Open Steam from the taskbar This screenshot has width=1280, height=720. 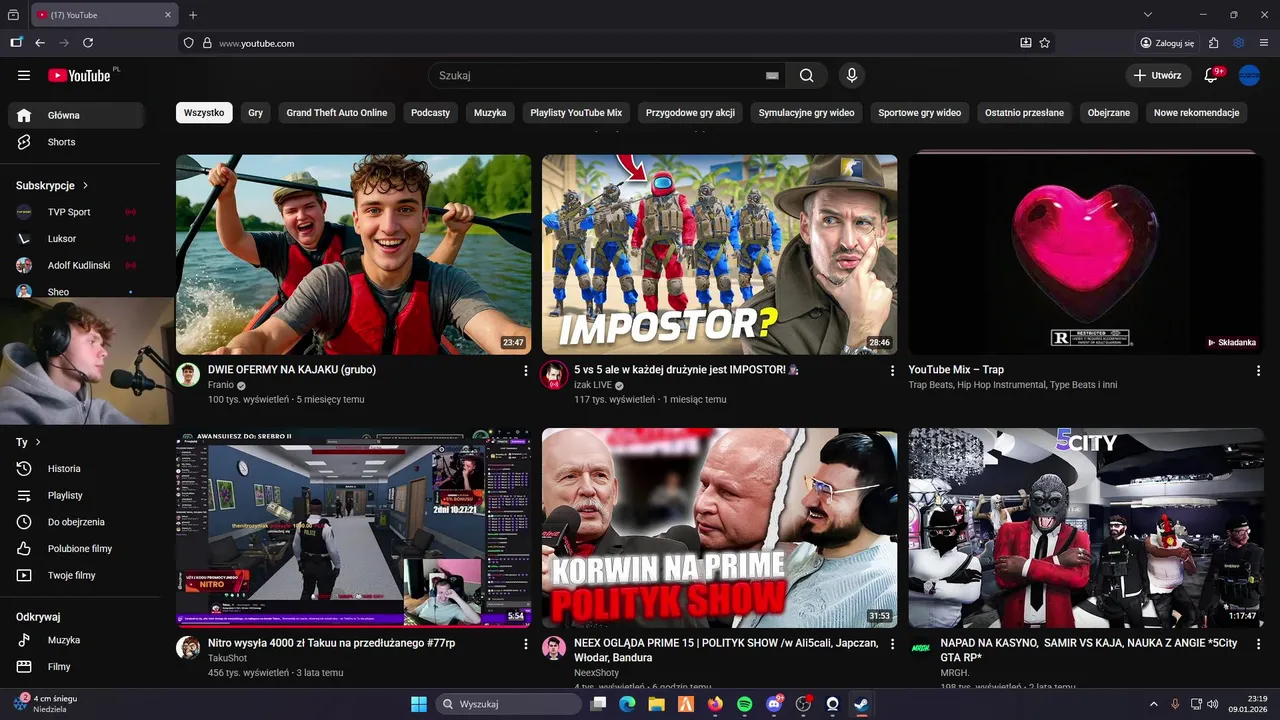click(861, 704)
